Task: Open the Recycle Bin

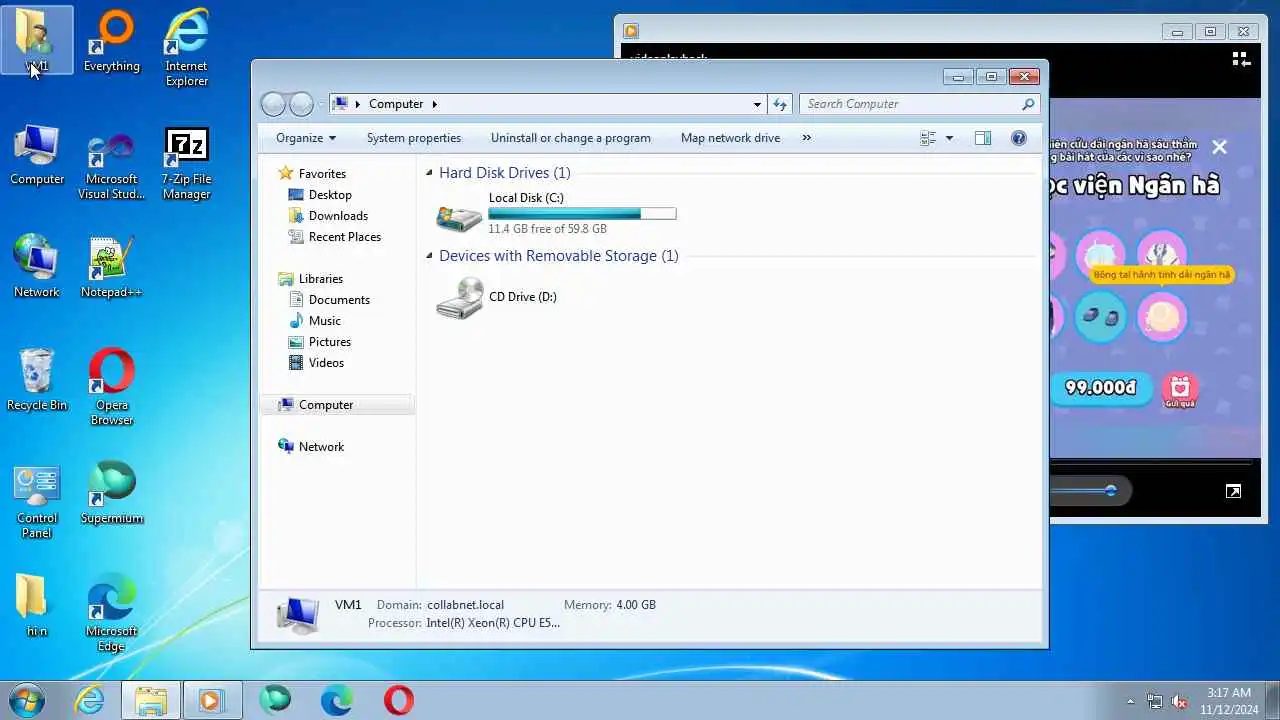Action: (x=37, y=380)
